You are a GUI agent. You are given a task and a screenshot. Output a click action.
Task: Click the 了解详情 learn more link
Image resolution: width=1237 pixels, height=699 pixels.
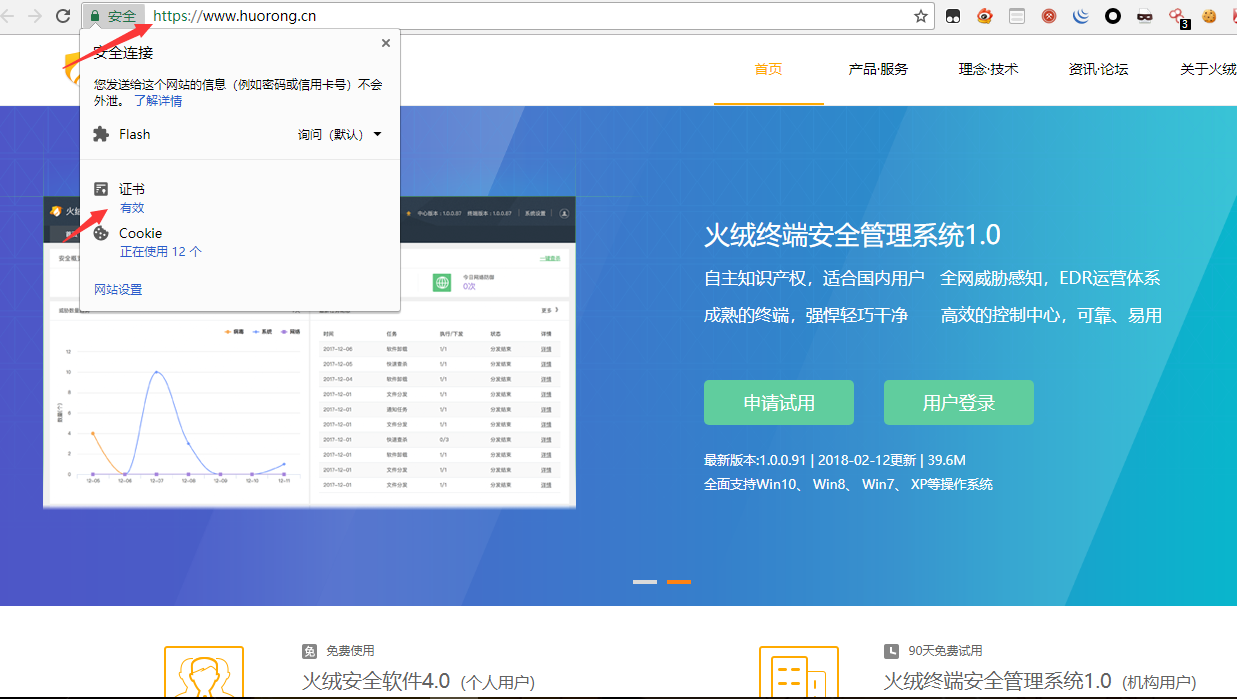click(158, 101)
